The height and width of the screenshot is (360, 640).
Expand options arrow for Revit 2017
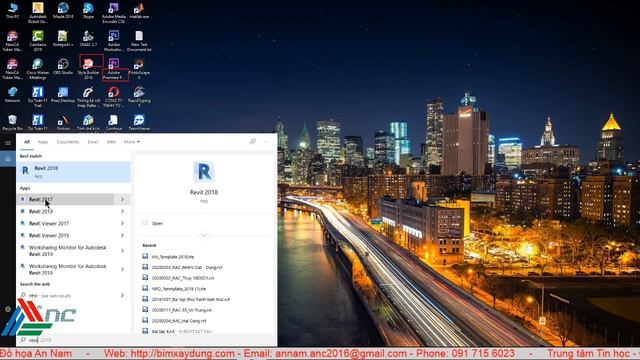tap(122, 199)
